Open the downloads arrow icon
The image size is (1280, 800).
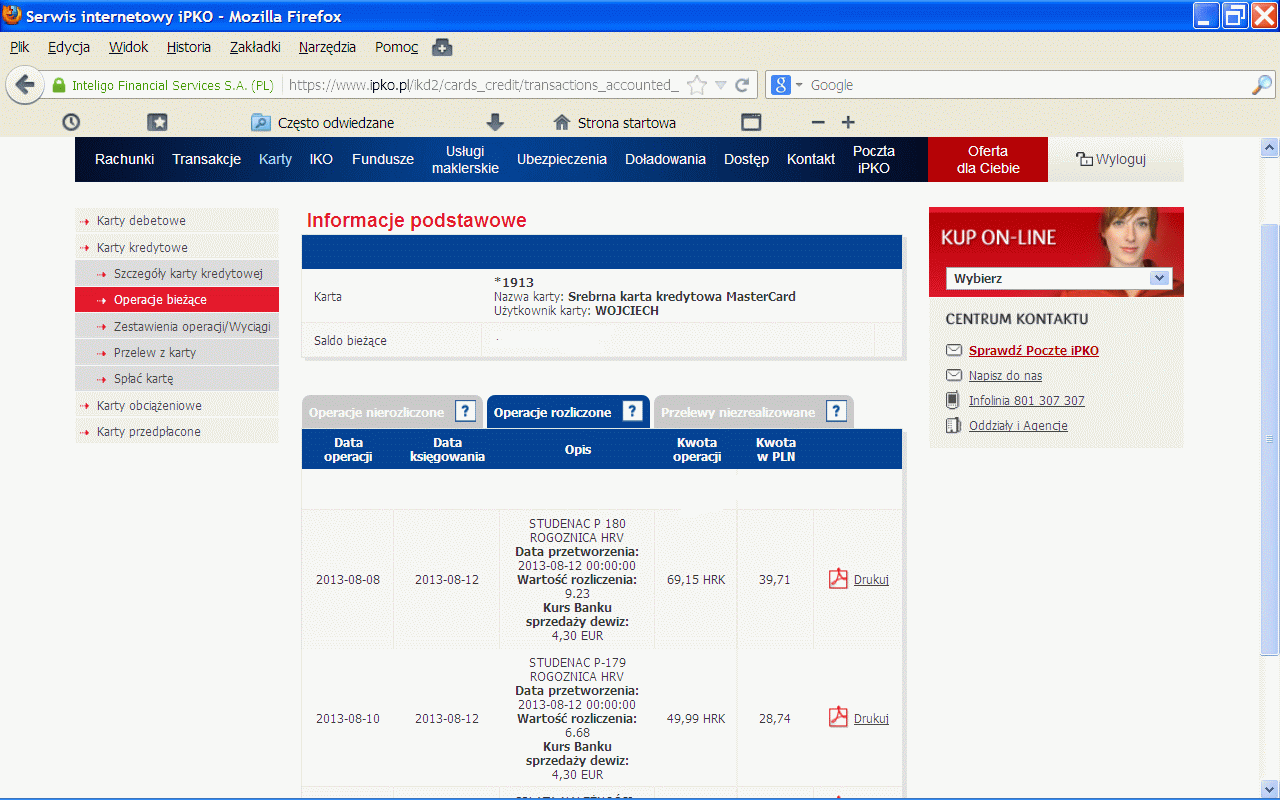[x=495, y=122]
